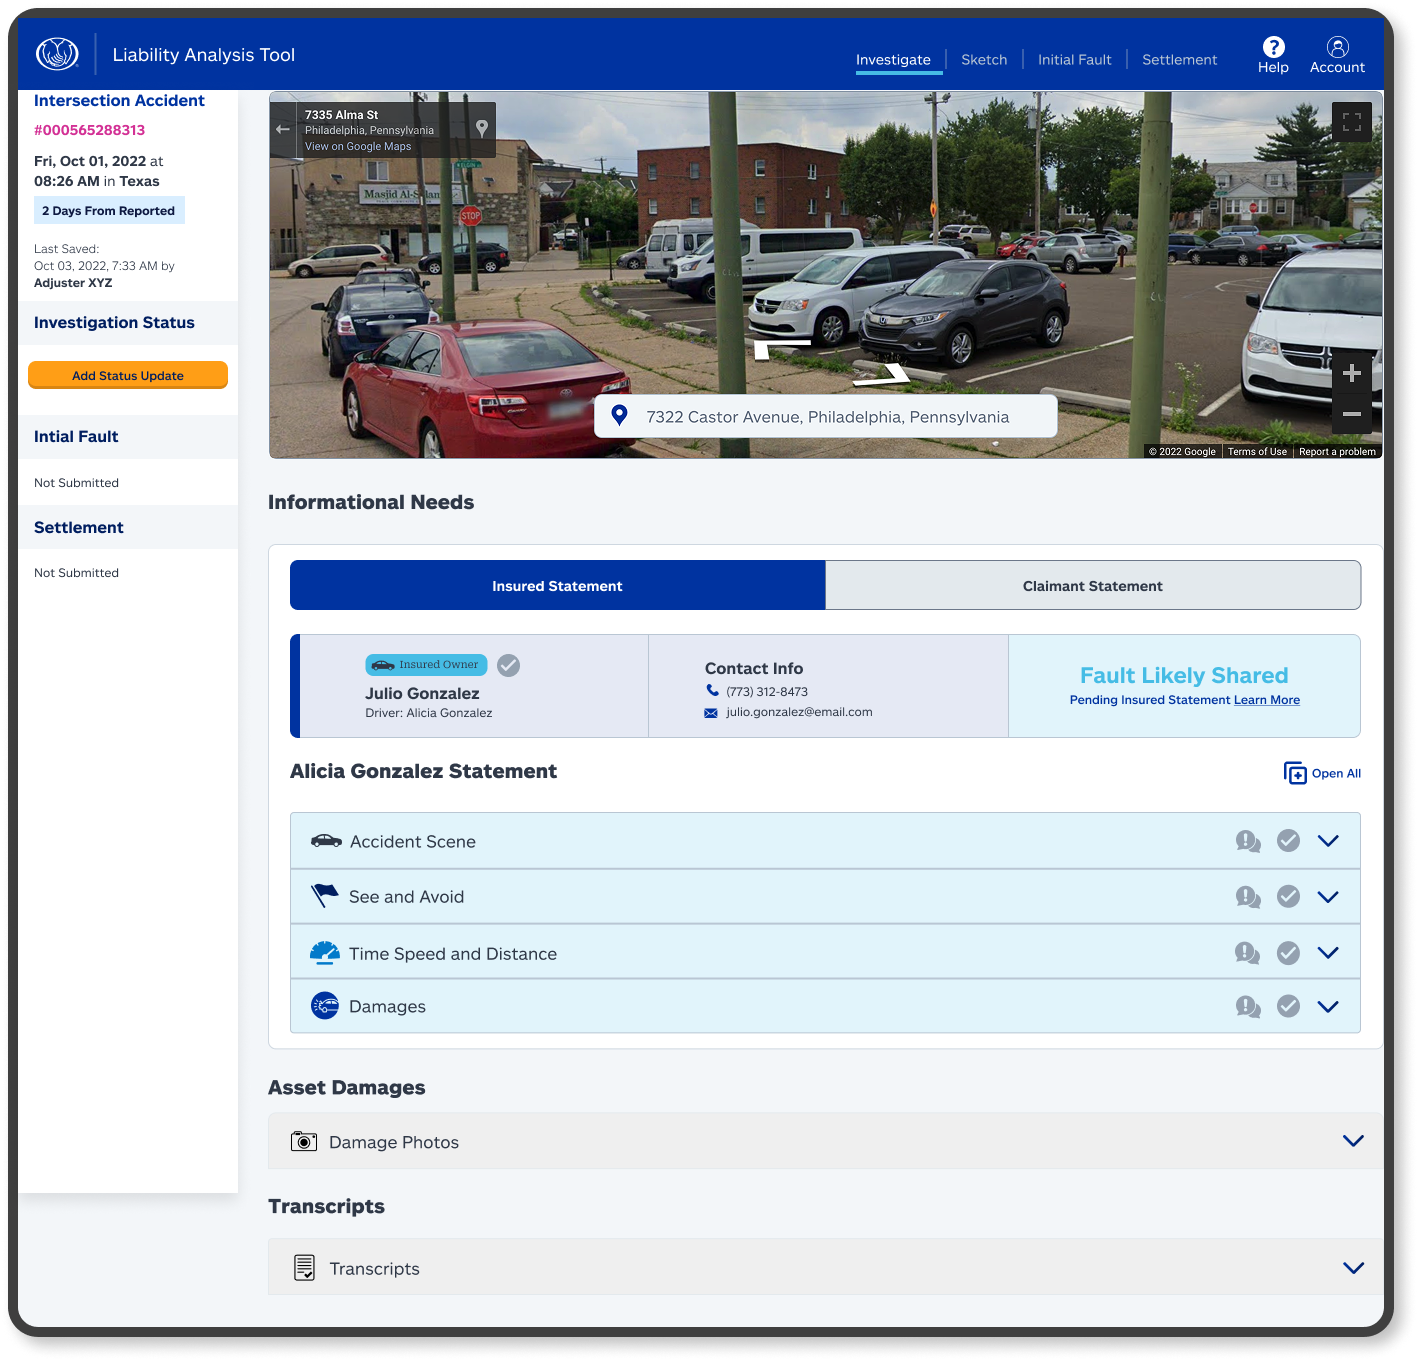Zoom in street view with plus
Screen dimensions: 1418x1361
coord(1352,373)
